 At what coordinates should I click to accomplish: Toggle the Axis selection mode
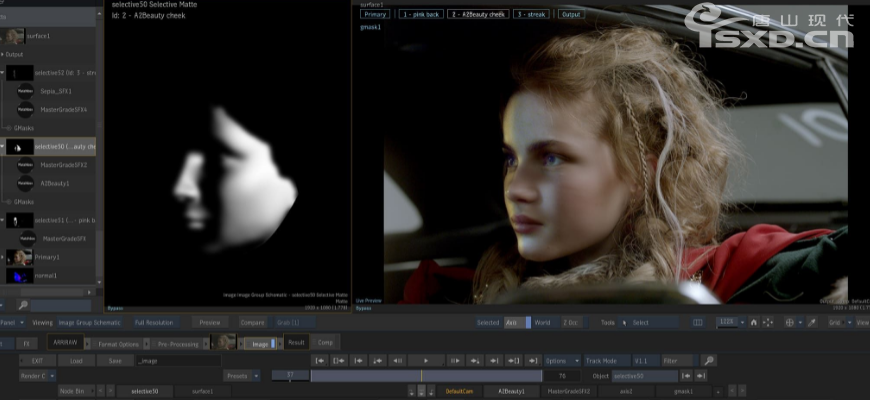tap(511, 323)
